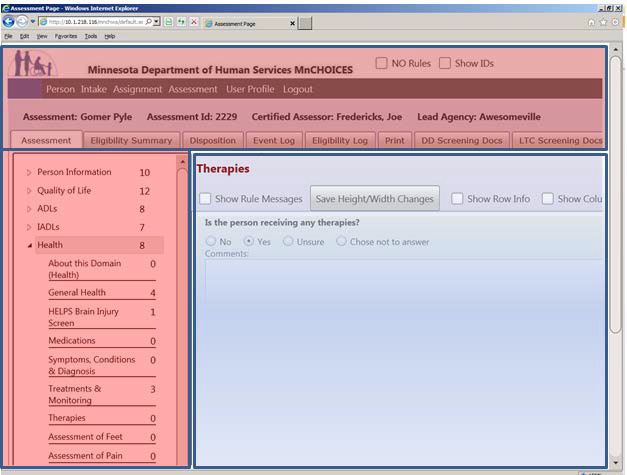Click the MnCHOICES family logo
The image size is (627, 475).
(33, 63)
